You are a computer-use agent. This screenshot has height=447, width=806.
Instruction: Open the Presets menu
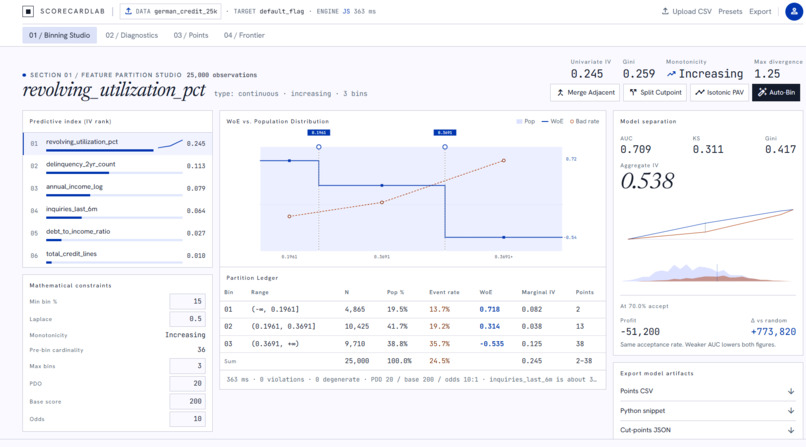click(x=730, y=11)
